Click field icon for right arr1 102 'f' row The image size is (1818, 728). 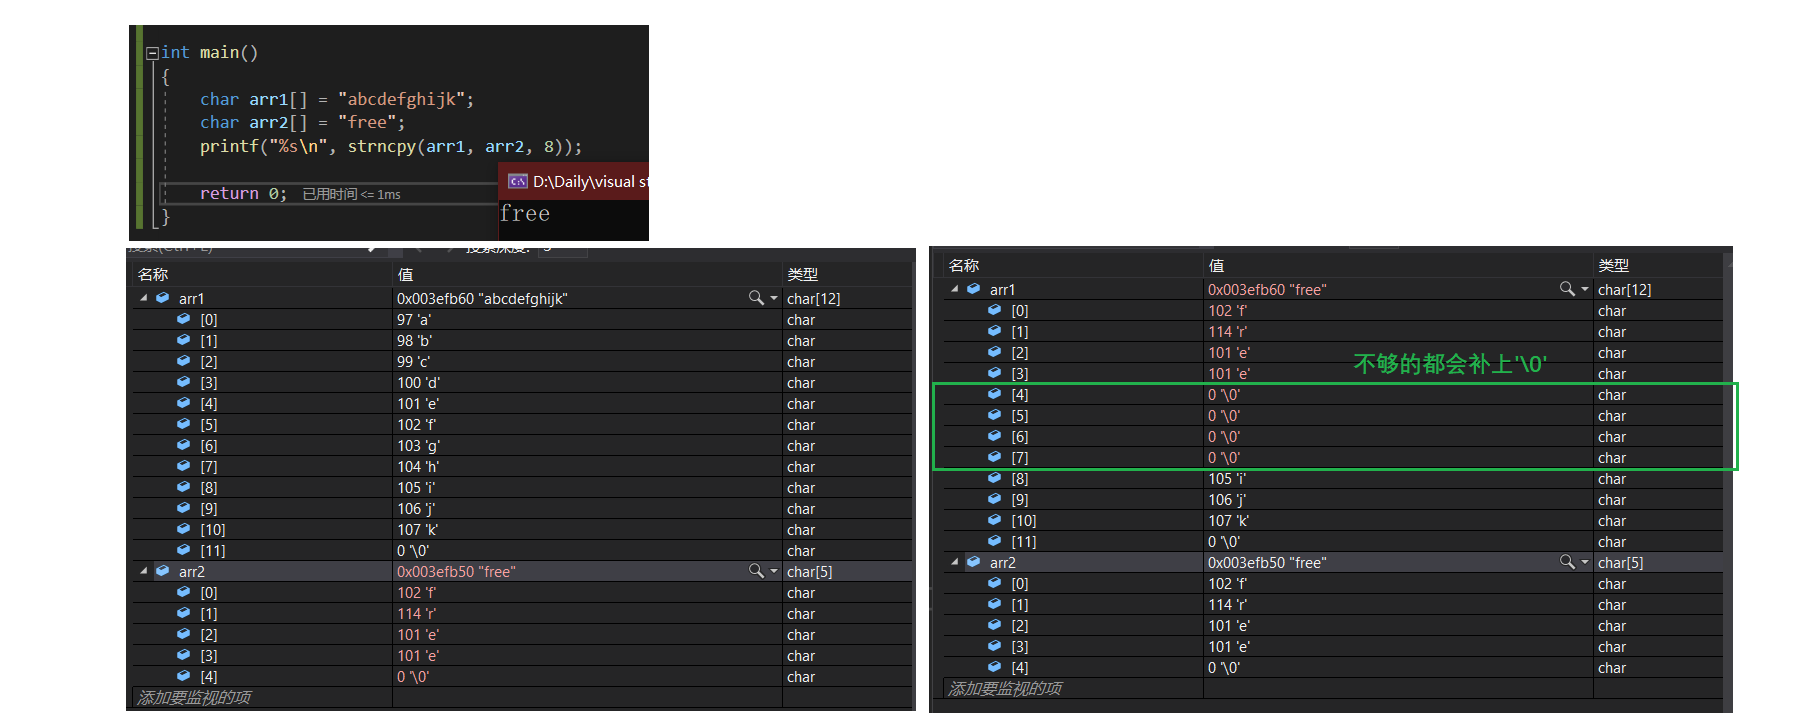tap(994, 310)
